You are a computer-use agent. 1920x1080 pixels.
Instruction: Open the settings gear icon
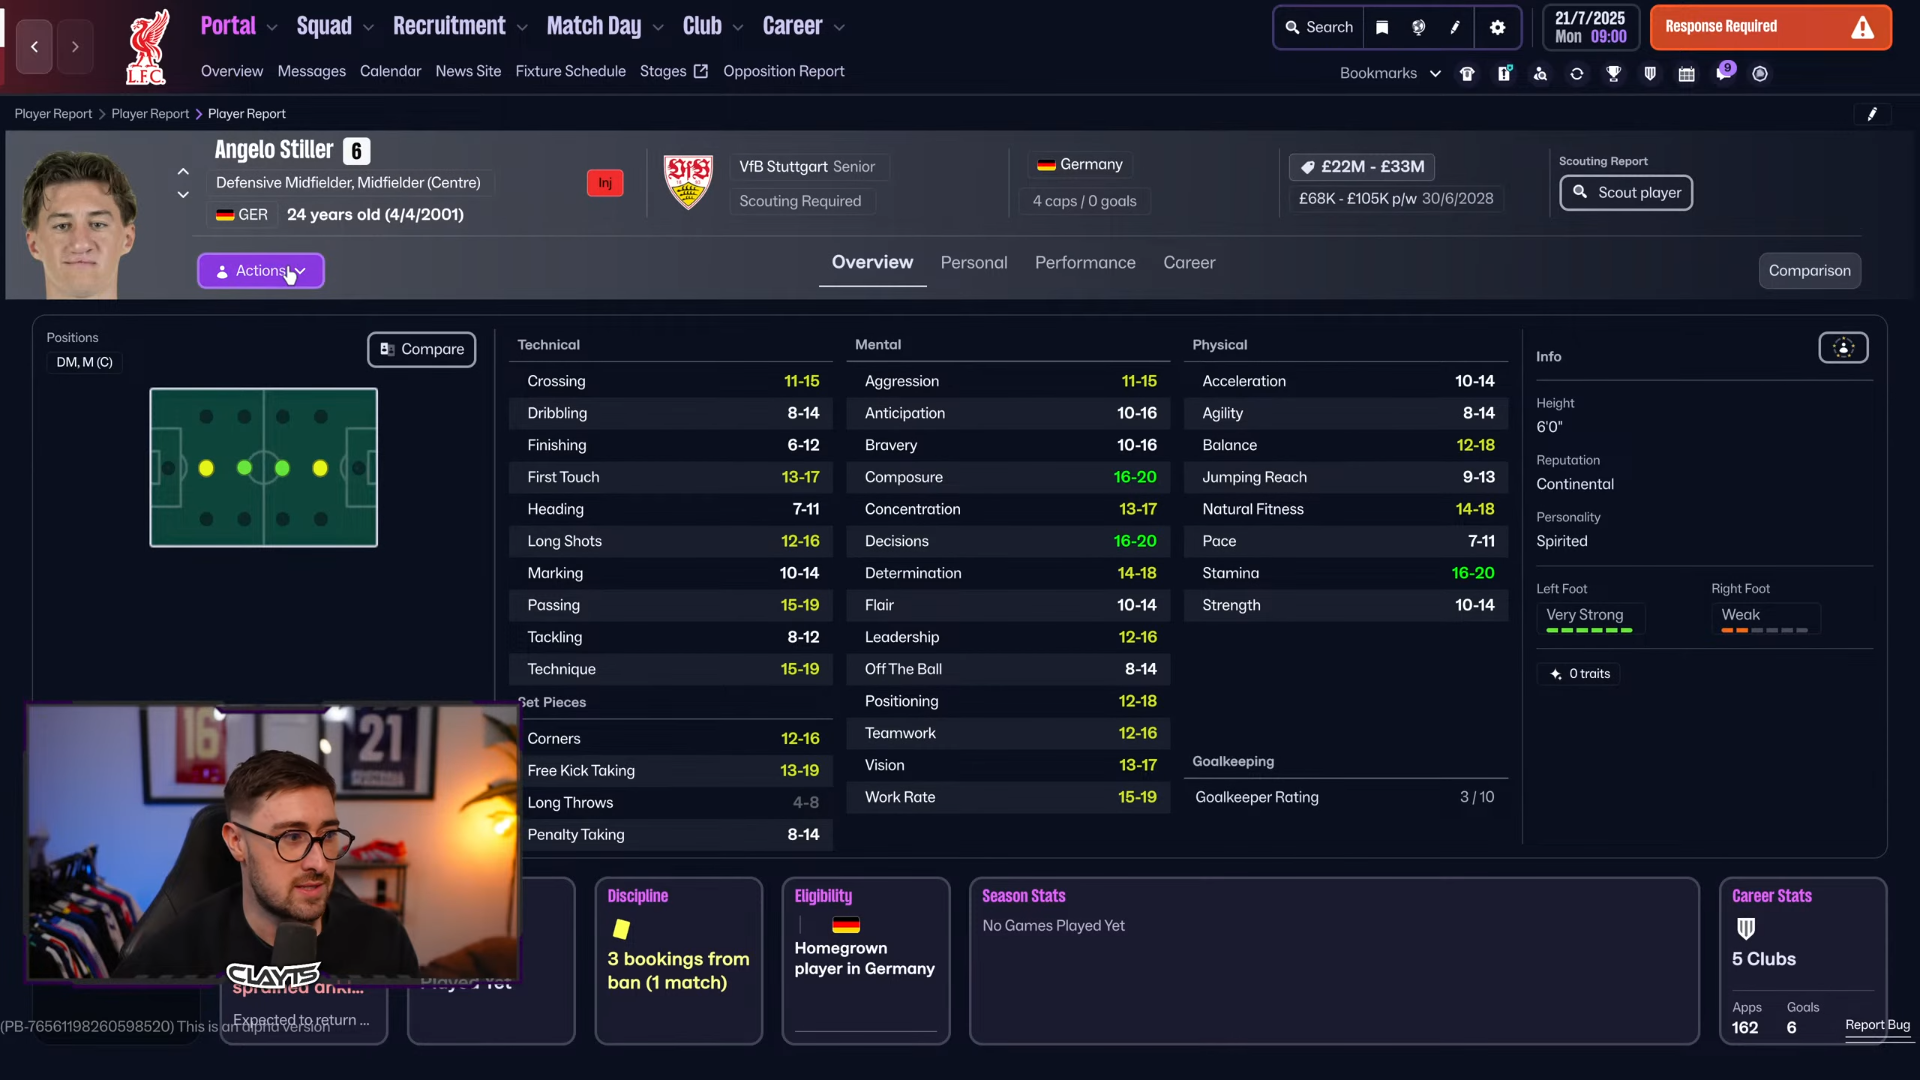click(1497, 27)
